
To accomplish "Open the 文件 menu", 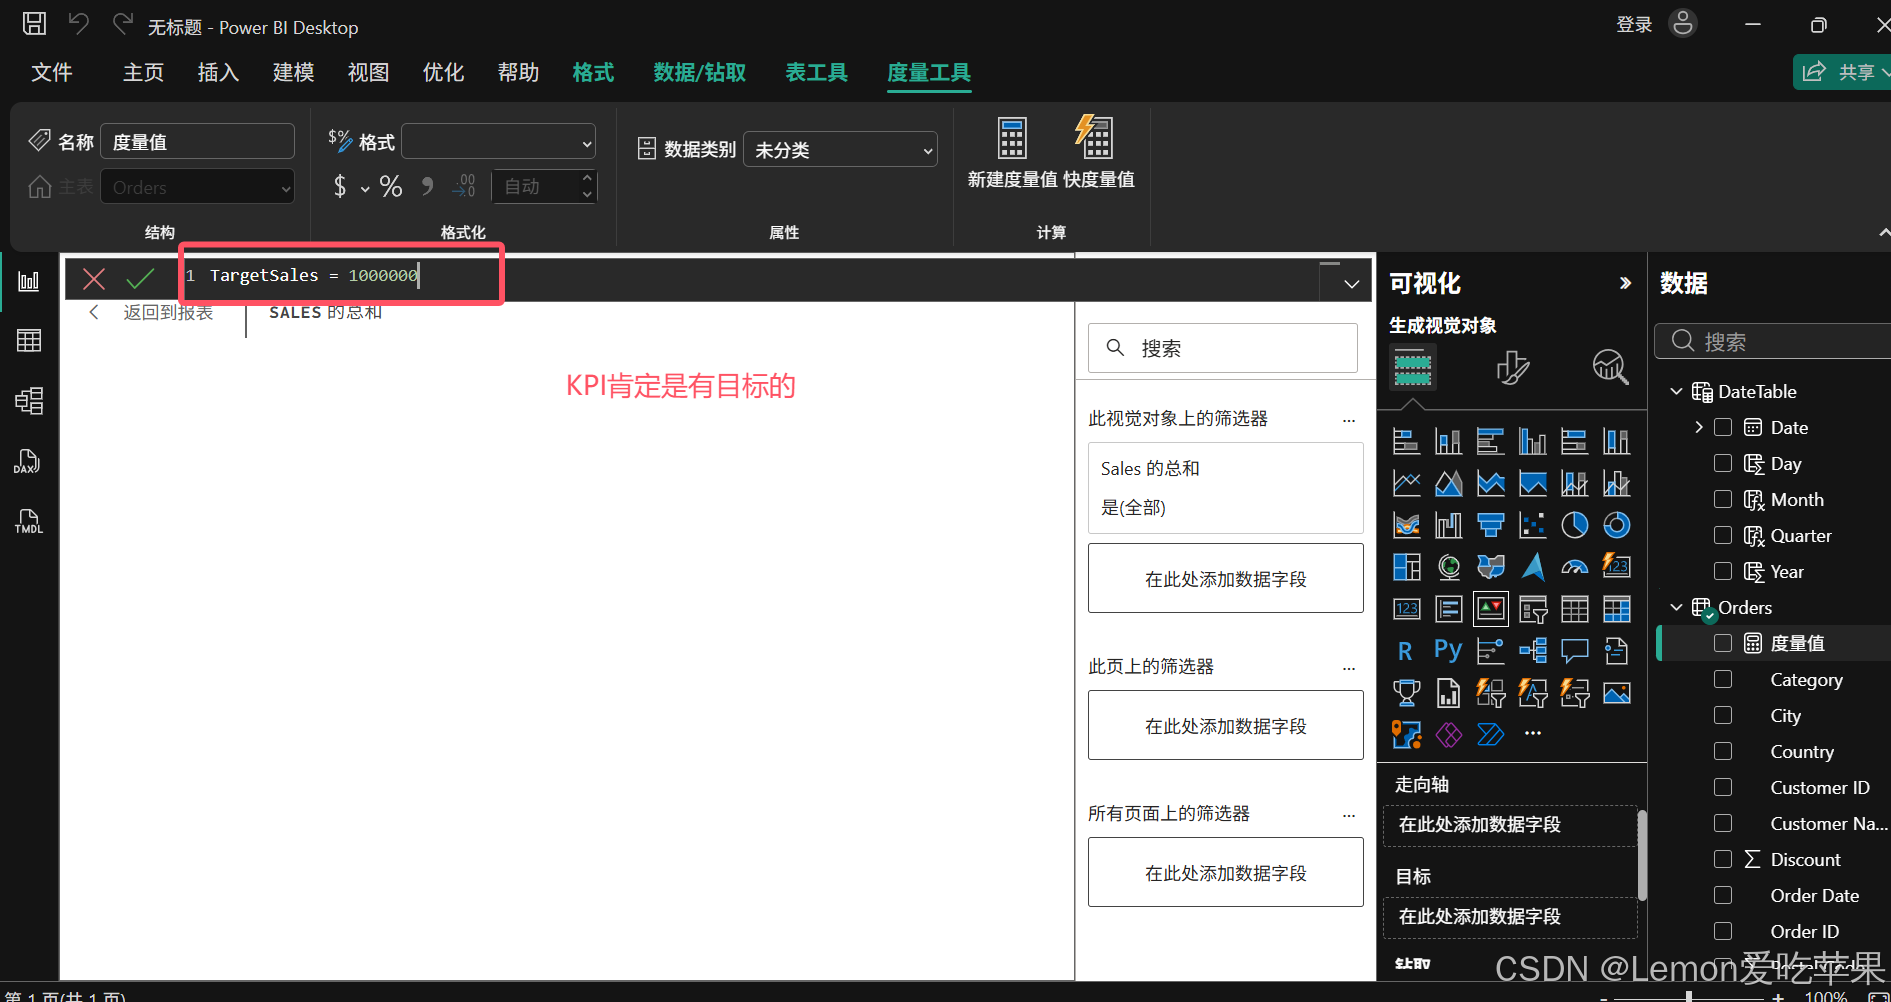I will tap(52, 72).
